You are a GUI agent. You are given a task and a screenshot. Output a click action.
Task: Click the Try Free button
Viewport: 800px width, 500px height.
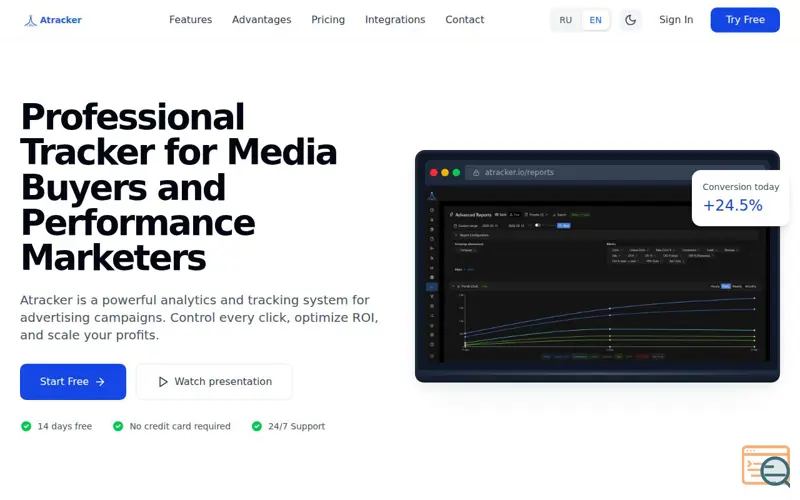pos(745,20)
